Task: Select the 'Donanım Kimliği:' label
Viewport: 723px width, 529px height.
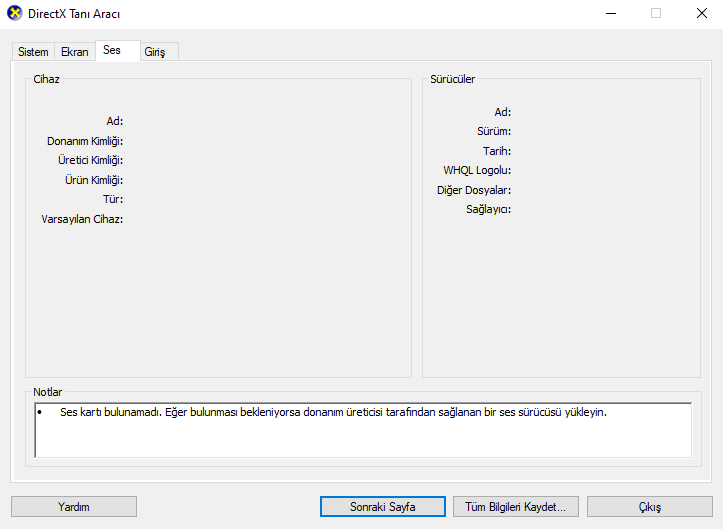Action: click(85, 141)
